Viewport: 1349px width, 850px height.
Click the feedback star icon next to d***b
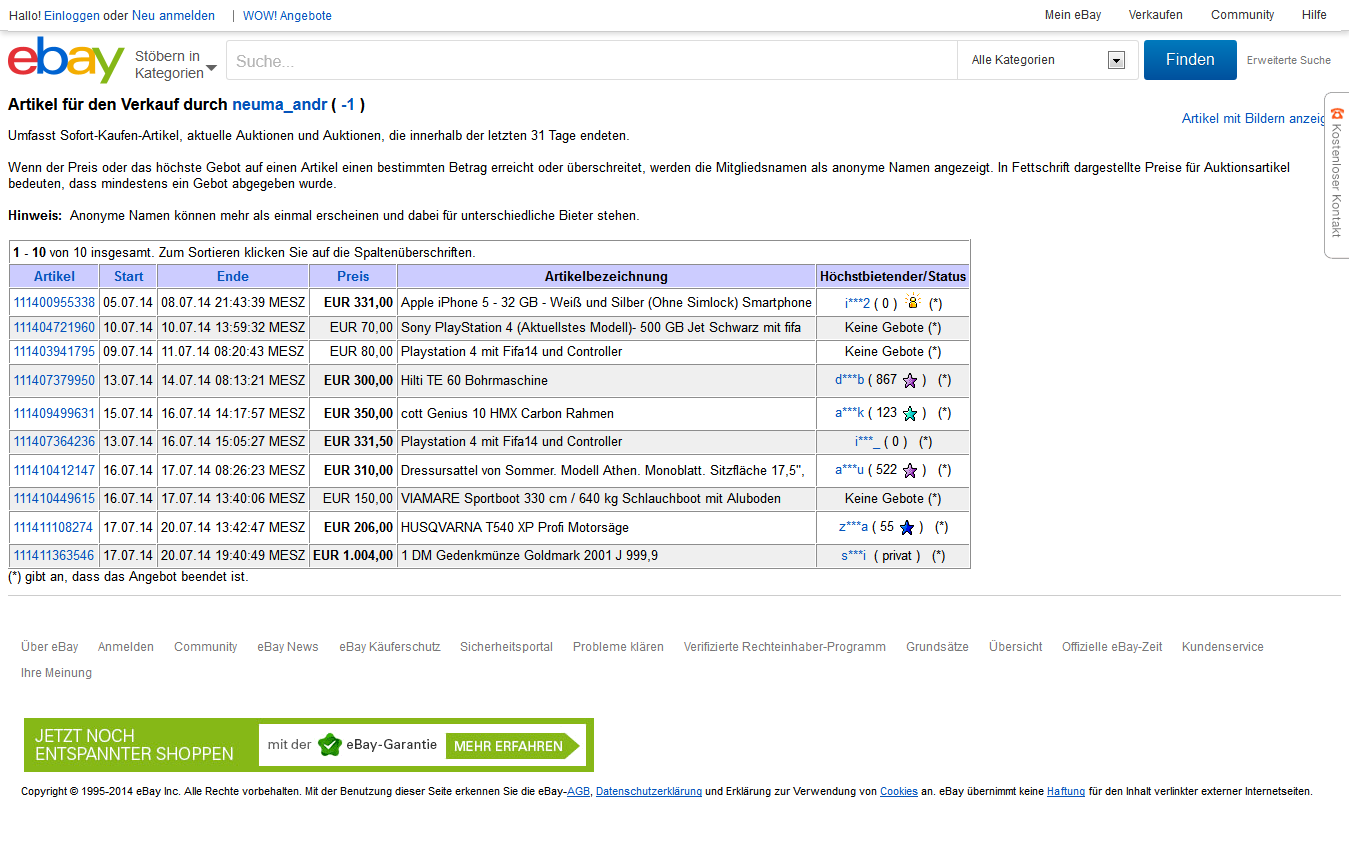point(910,381)
